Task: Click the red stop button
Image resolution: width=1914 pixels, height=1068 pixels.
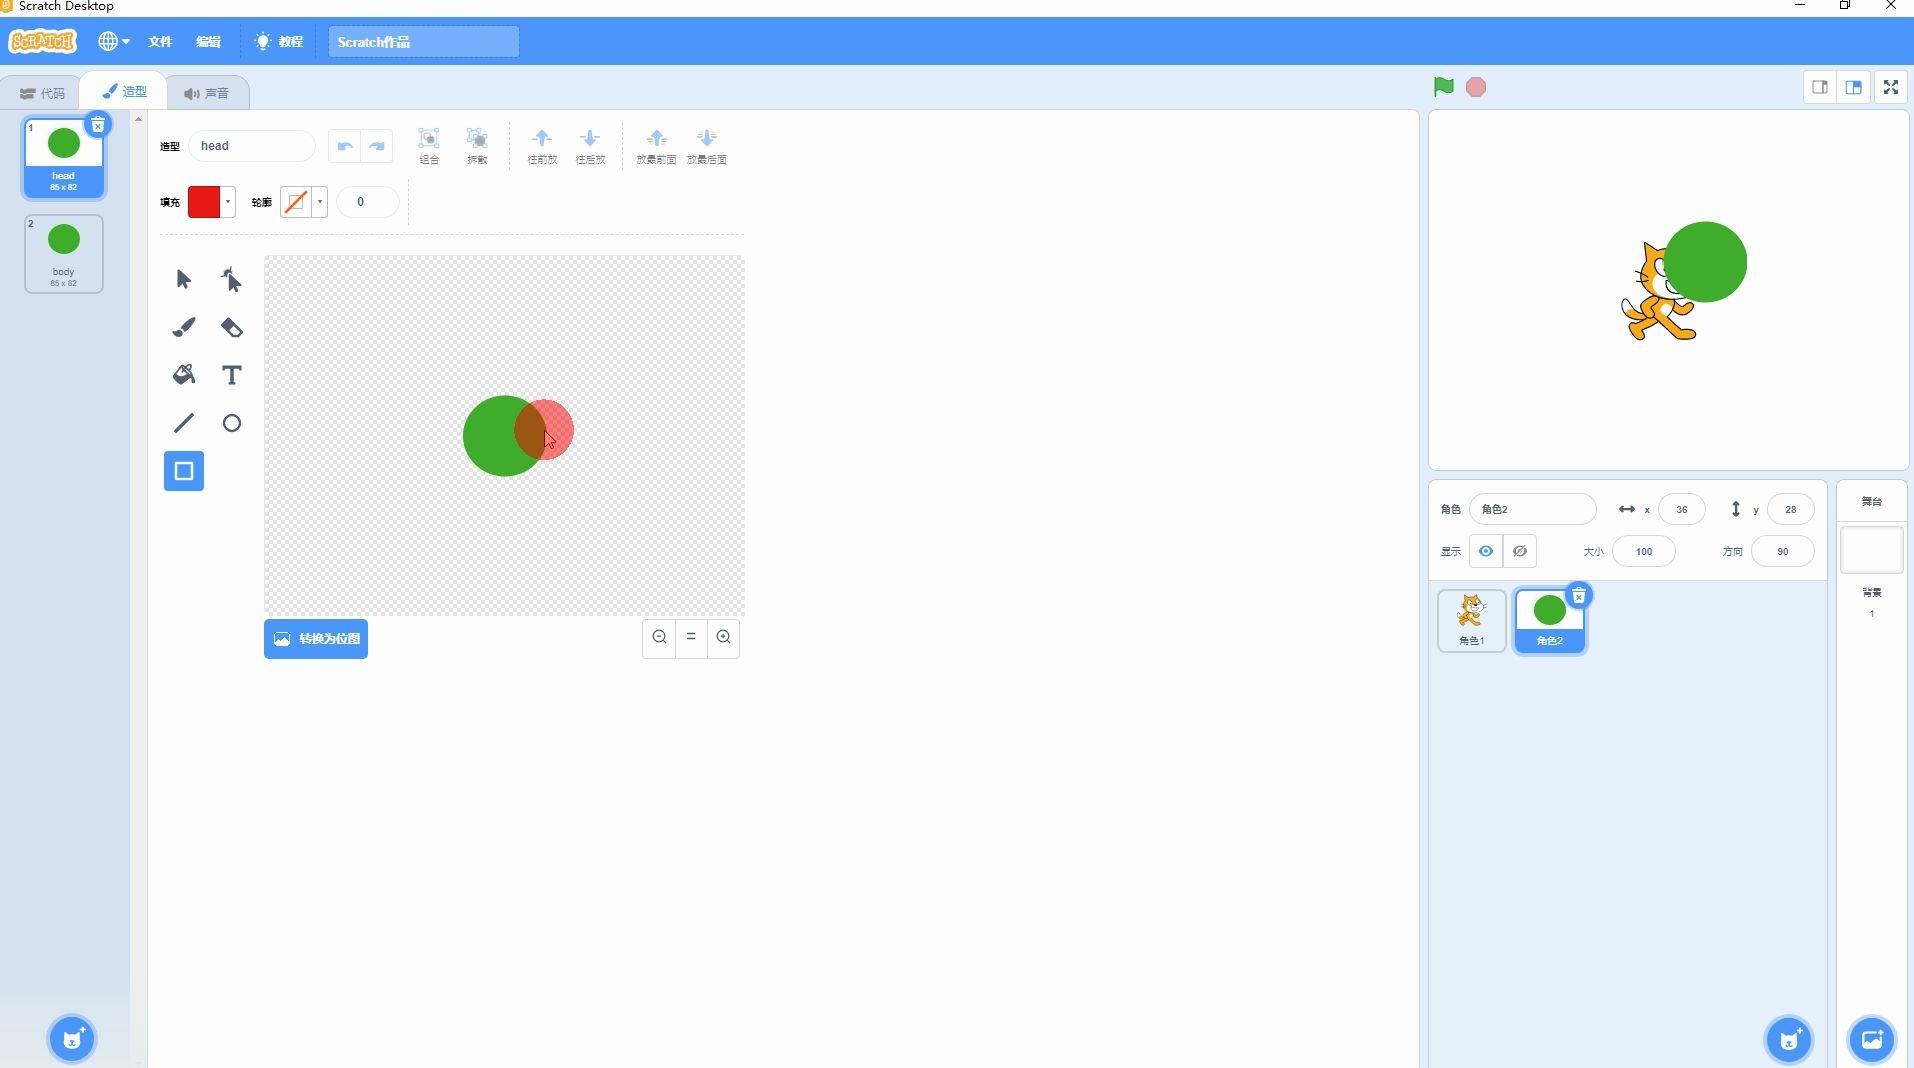Action: tap(1476, 87)
